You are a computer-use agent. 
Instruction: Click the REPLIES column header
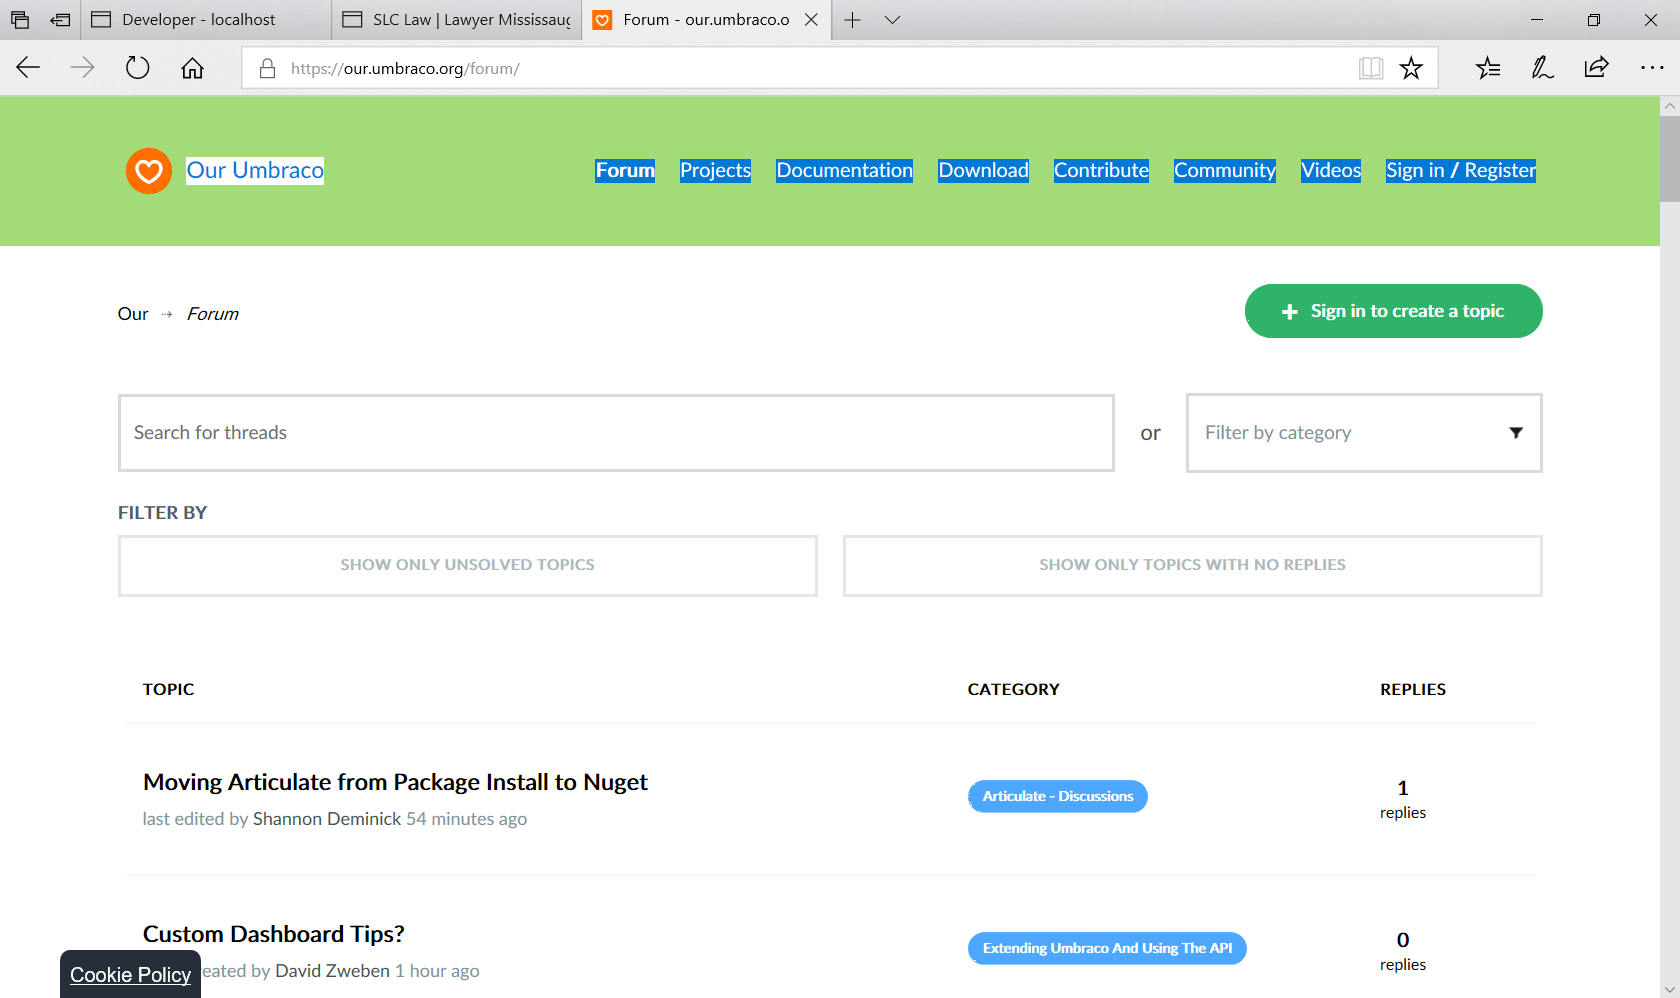pos(1412,689)
